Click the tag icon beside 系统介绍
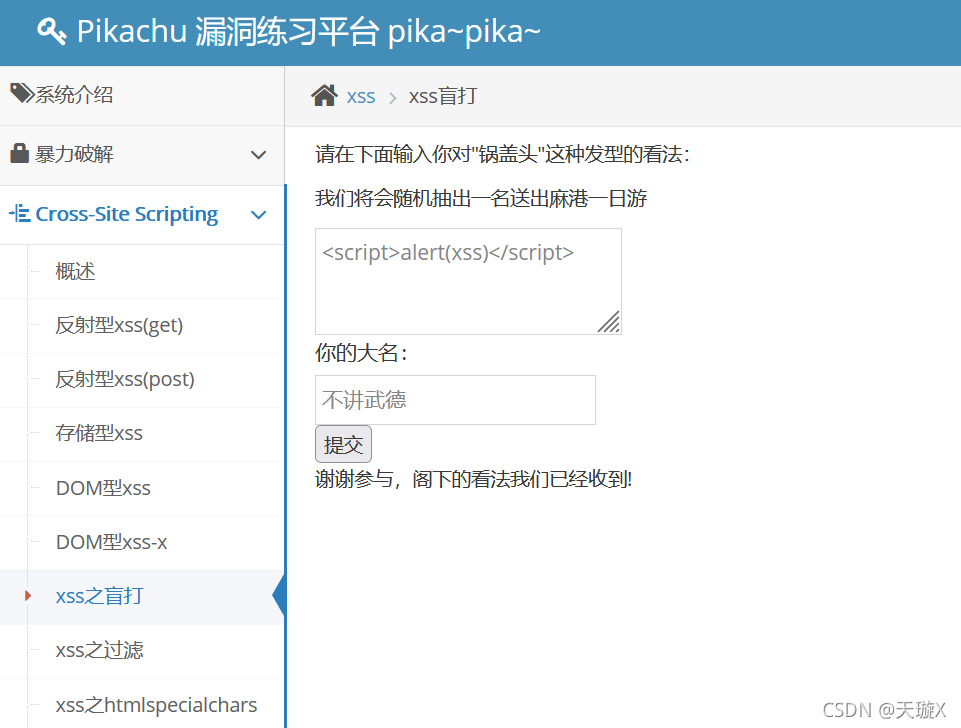961x728 pixels. pyautogui.click(x=22, y=94)
